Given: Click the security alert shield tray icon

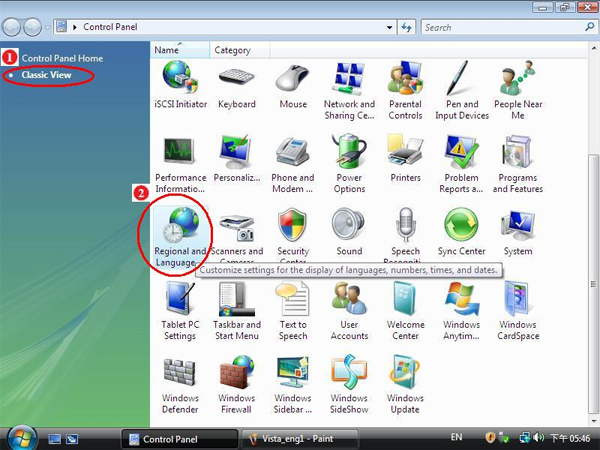Looking at the screenshot, I should 490,437.
